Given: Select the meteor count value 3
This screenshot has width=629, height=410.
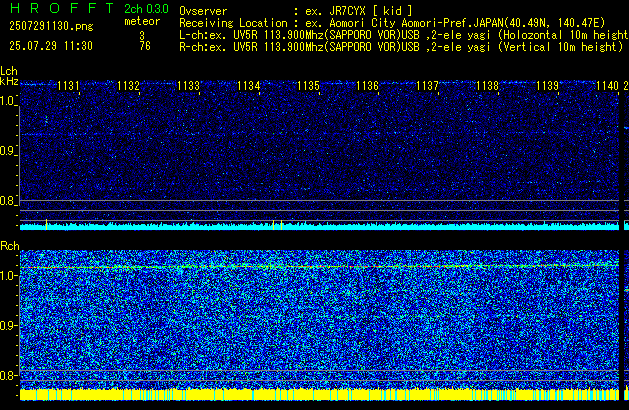Looking at the screenshot, I should pos(142,35).
